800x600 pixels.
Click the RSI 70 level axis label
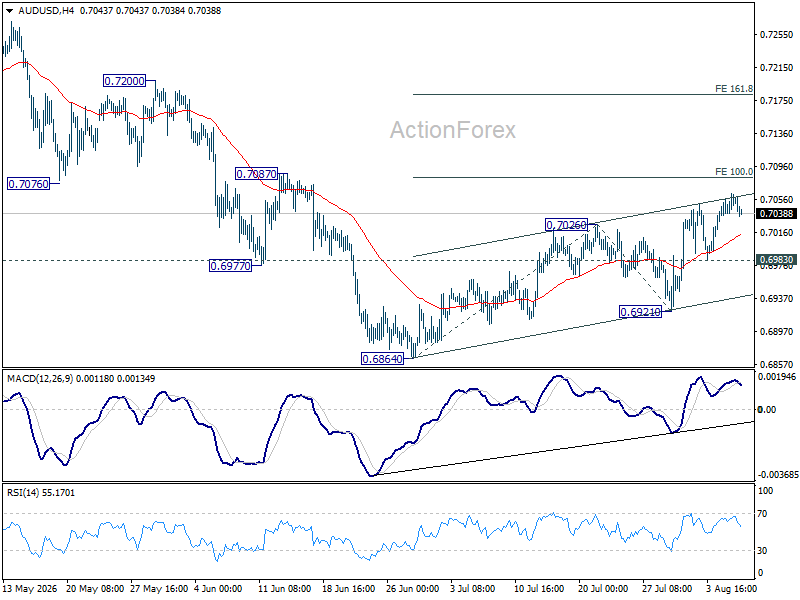pyautogui.click(x=762, y=514)
